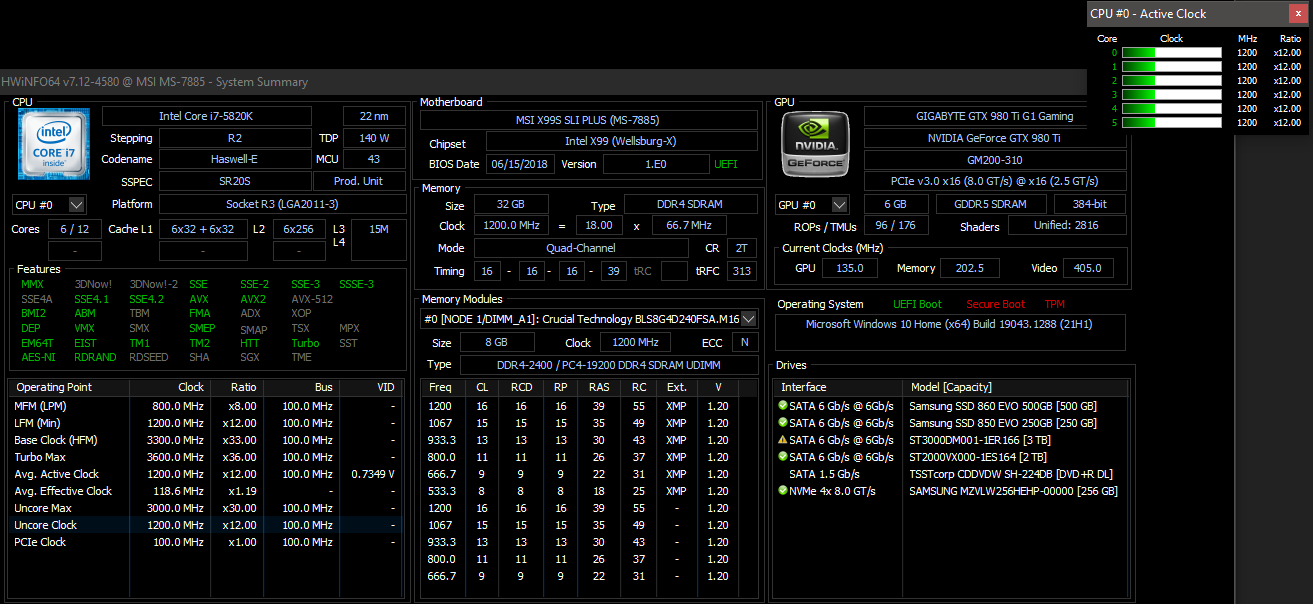Click the red TPM label
1313x604 pixels.
click(x=1055, y=304)
